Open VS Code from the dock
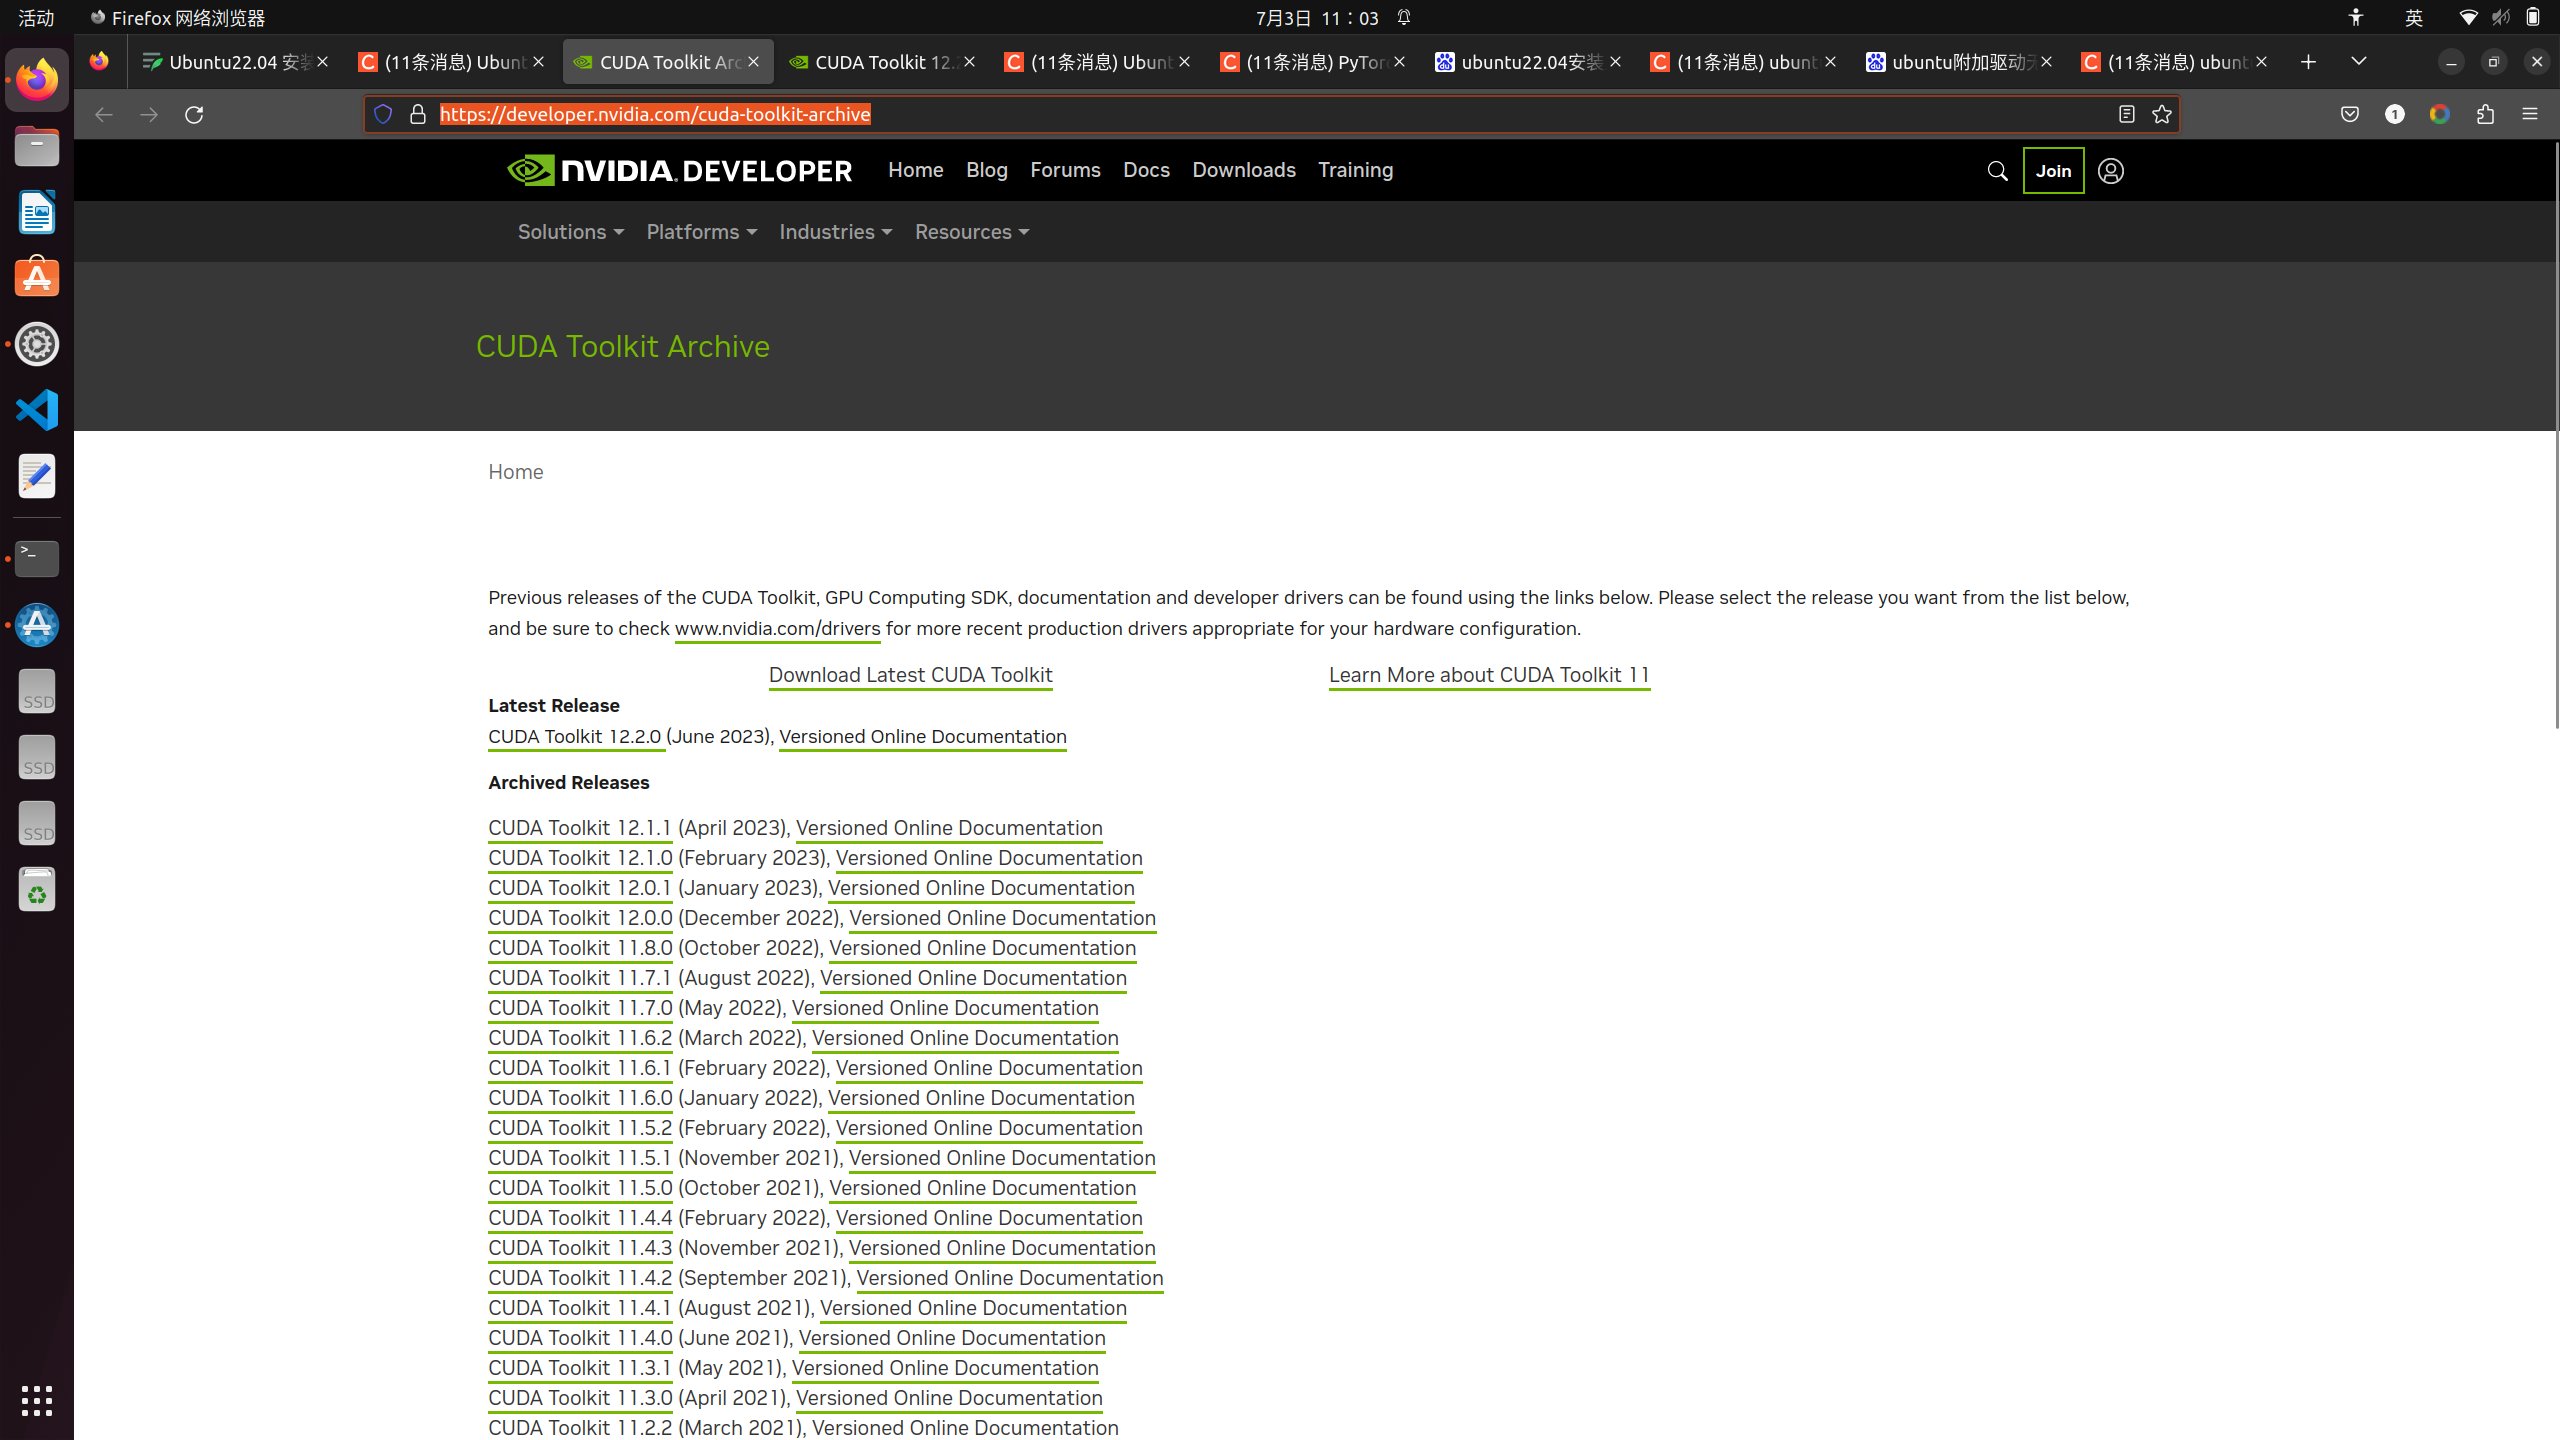Viewport: 2560px width, 1440px height. point(36,409)
